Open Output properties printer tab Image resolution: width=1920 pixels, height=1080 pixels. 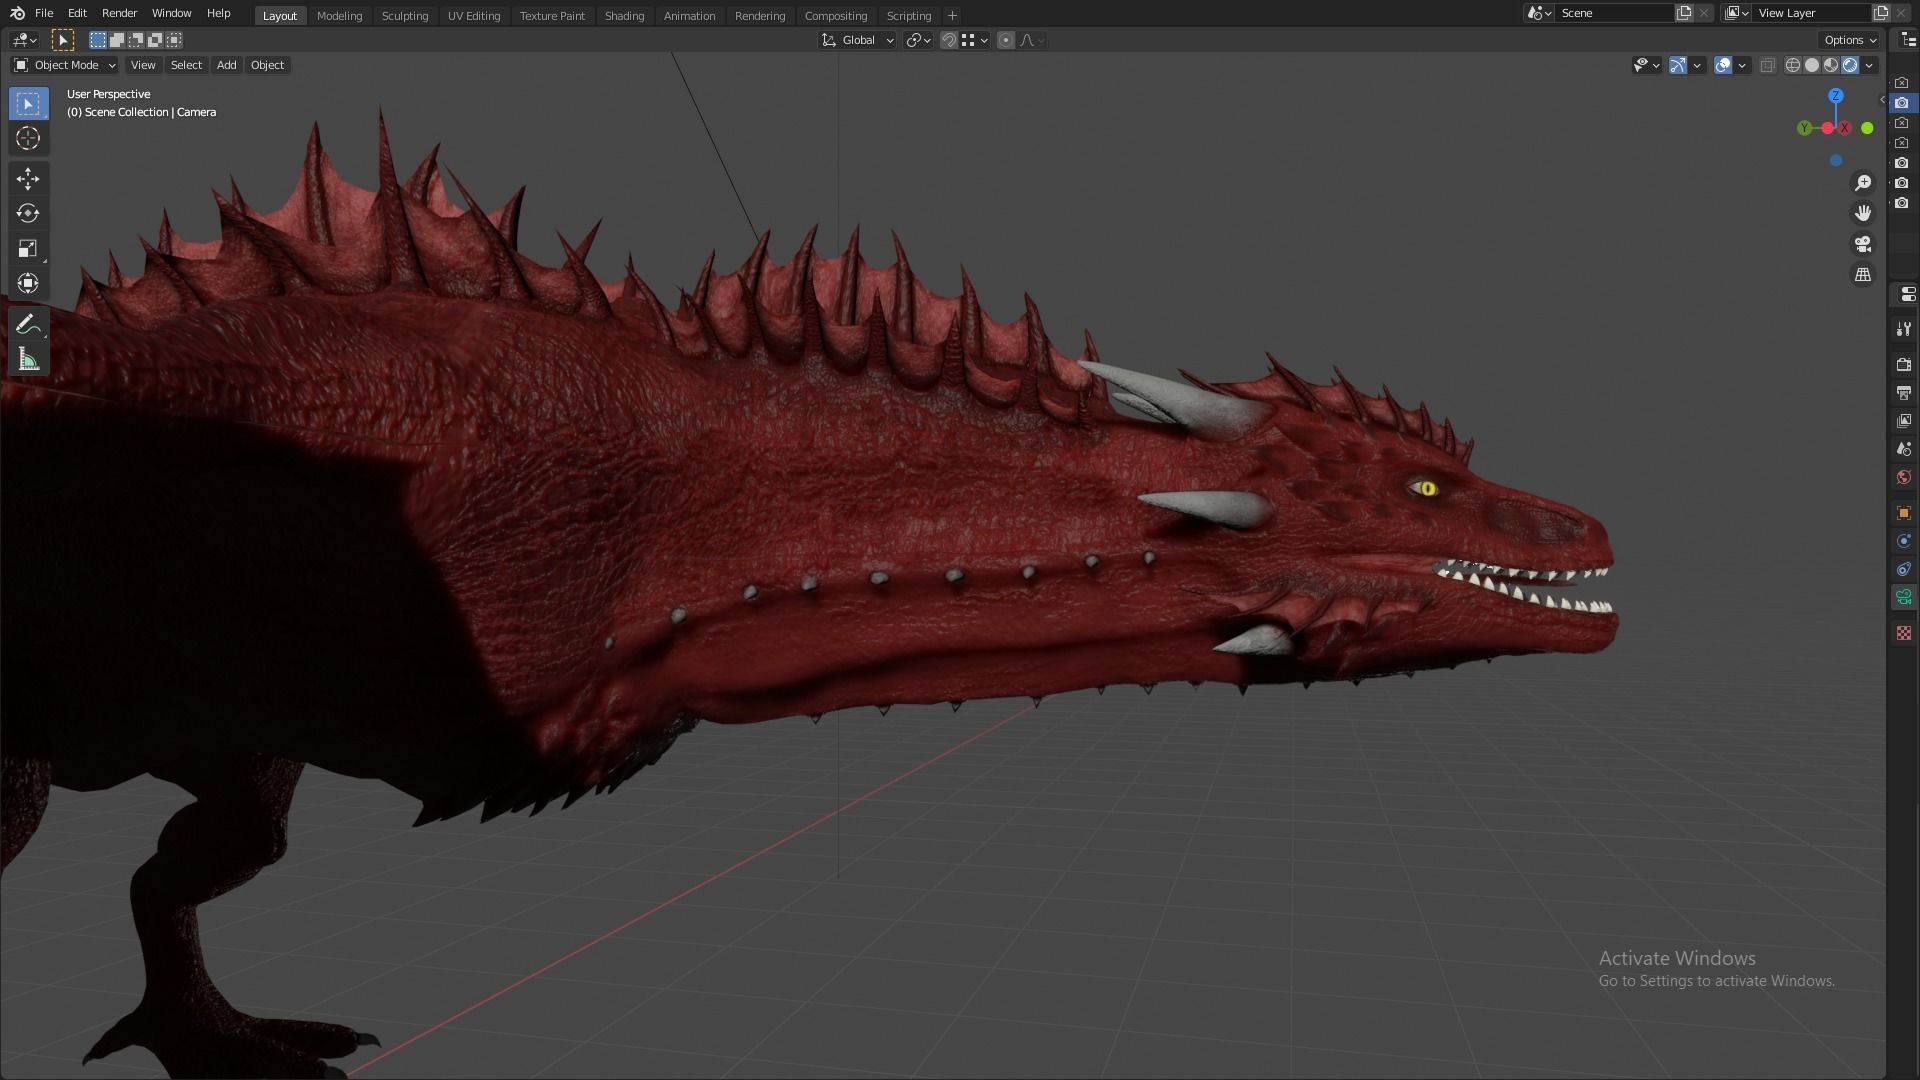click(x=1904, y=392)
